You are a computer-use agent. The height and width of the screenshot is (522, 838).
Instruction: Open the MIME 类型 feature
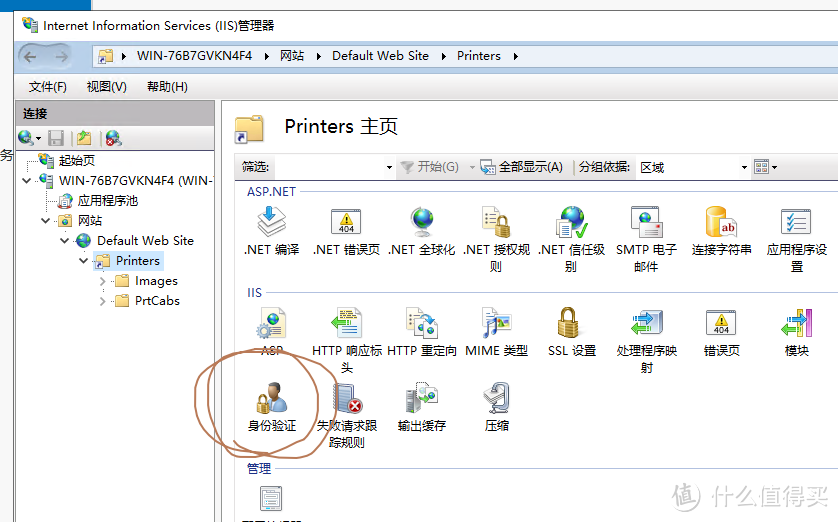496,332
